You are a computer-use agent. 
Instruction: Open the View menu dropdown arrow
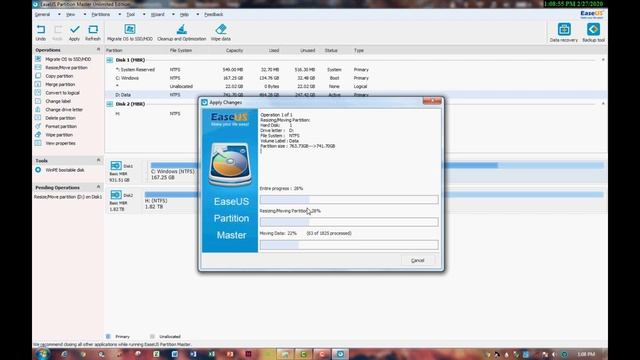(84, 14)
